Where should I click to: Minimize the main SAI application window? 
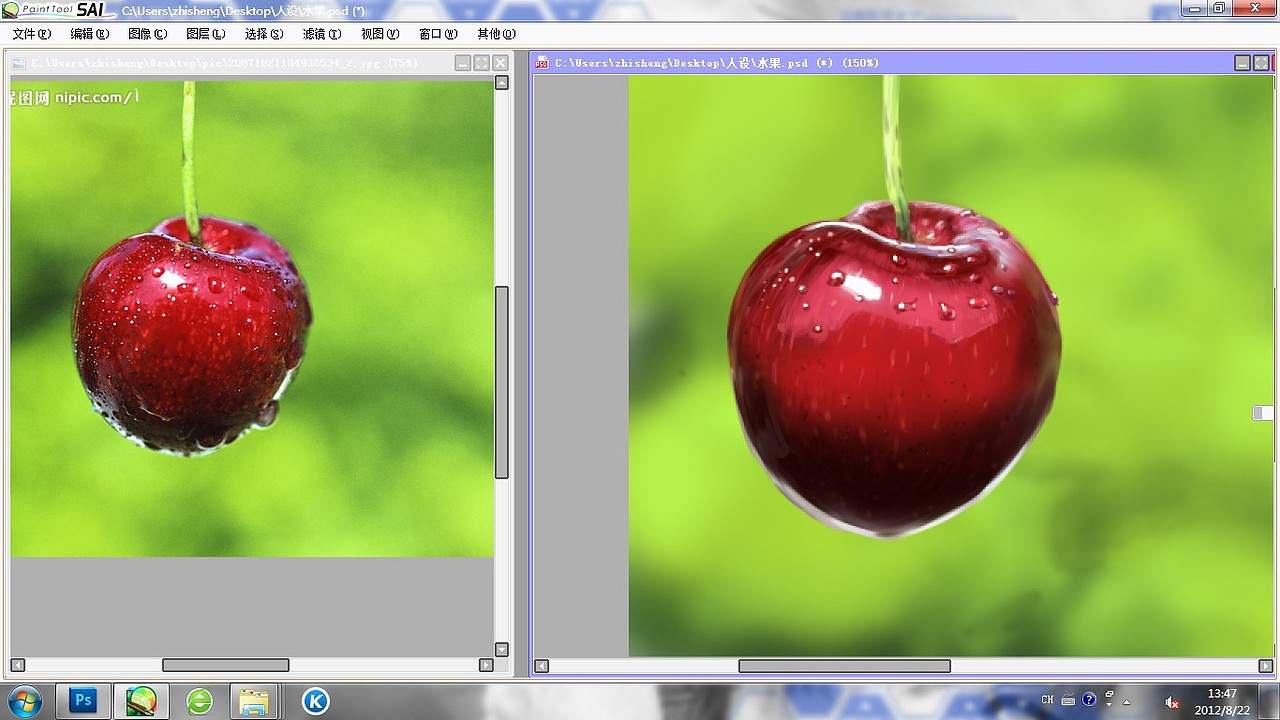pos(1195,8)
